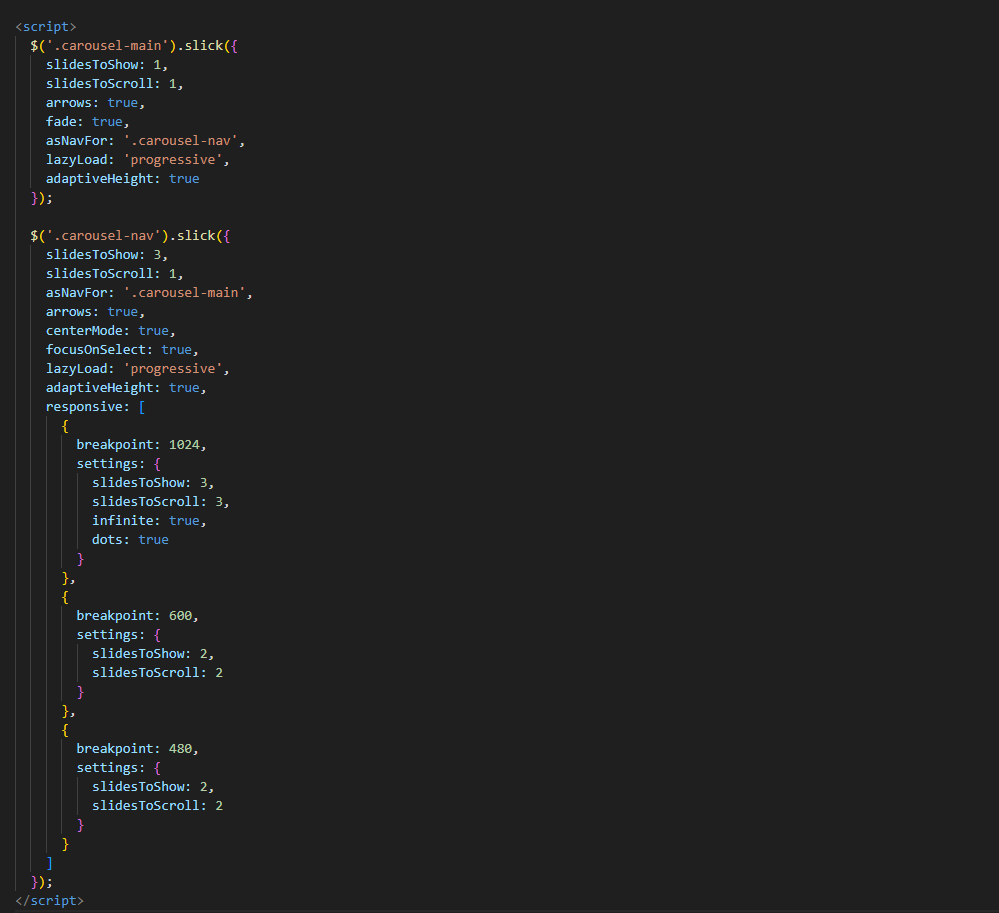Click the closing </script> tag

49,900
